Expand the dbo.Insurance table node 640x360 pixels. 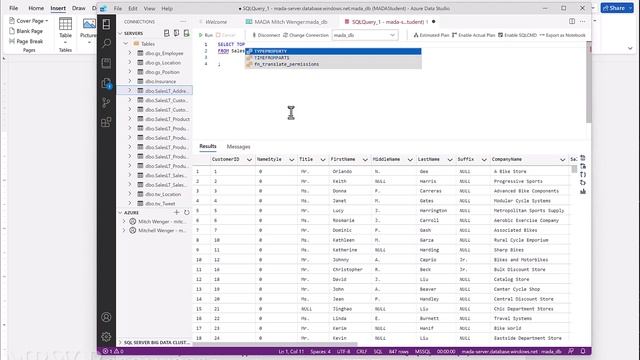pyautogui.click(x=130, y=81)
